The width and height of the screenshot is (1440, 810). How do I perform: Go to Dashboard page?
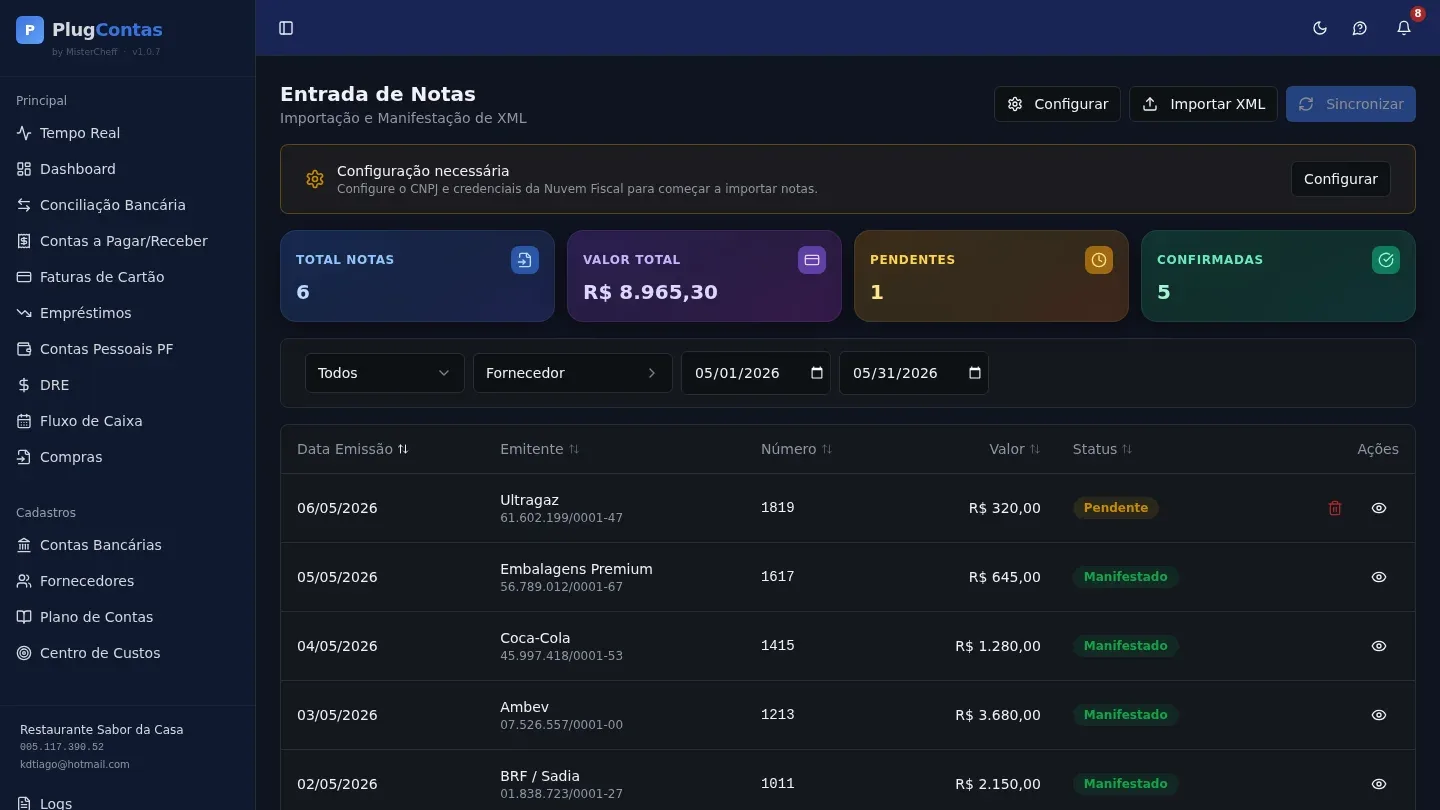click(x=127, y=169)
